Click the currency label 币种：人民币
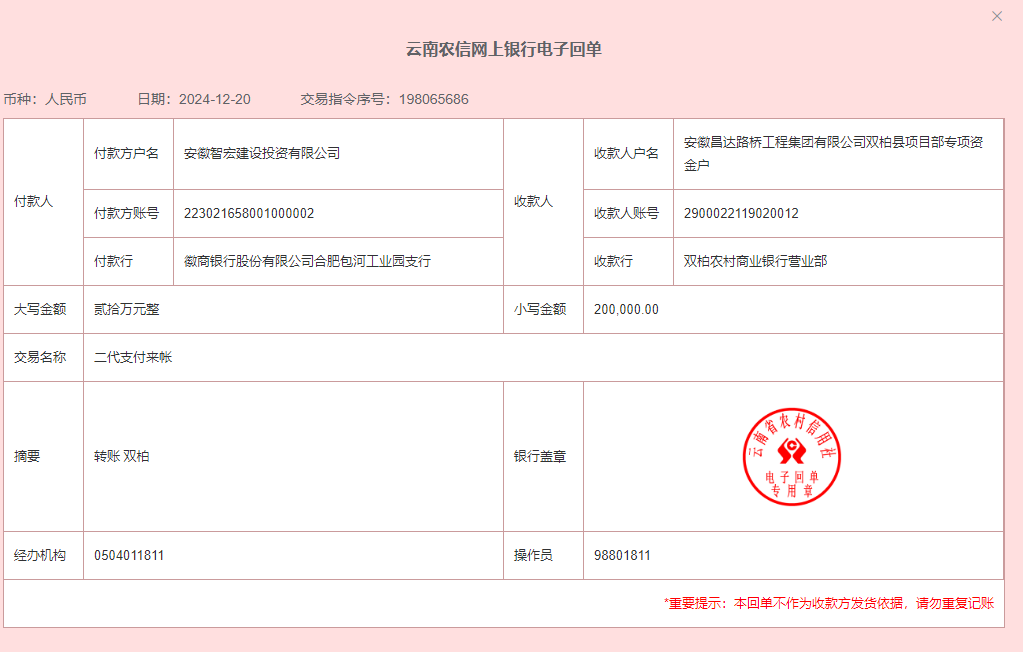The height and width of the screenshot is (652, 1023). coord(45,99)
